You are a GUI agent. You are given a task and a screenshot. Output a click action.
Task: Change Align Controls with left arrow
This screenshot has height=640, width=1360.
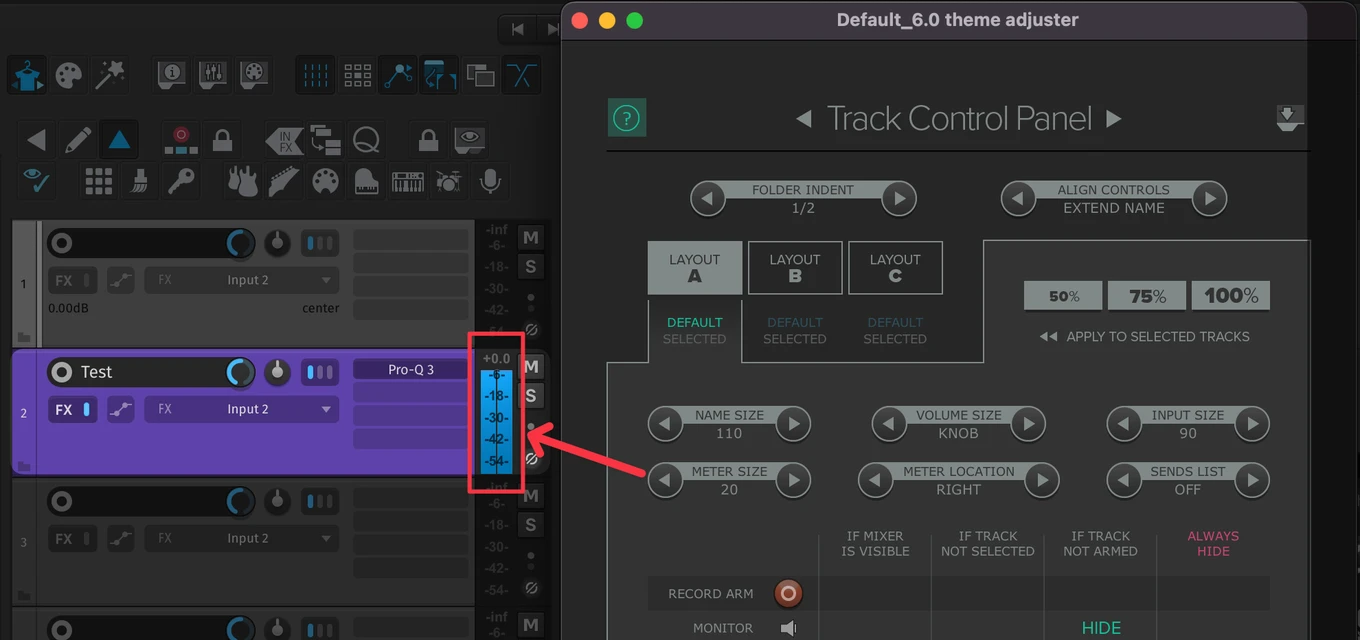[1018, 198]
